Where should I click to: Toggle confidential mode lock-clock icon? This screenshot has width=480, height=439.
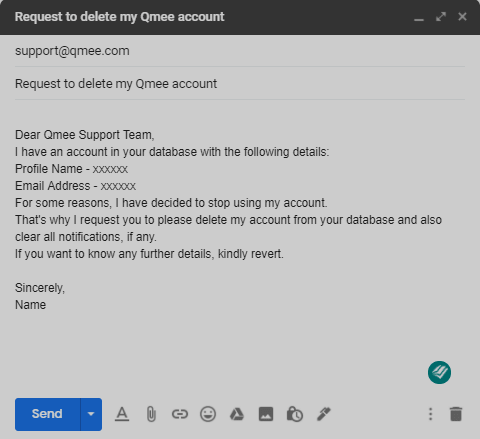(295, 414)
